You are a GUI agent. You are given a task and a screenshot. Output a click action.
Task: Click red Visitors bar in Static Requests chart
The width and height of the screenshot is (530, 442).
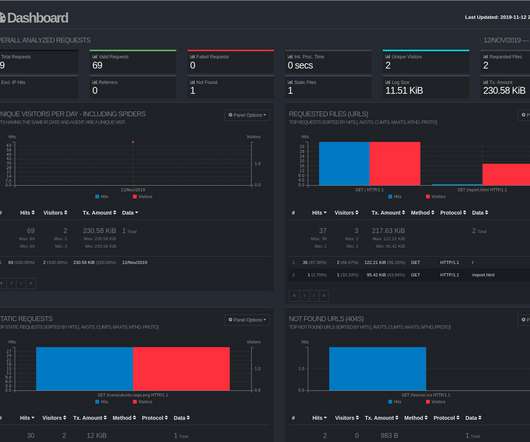tap(182, 369)
